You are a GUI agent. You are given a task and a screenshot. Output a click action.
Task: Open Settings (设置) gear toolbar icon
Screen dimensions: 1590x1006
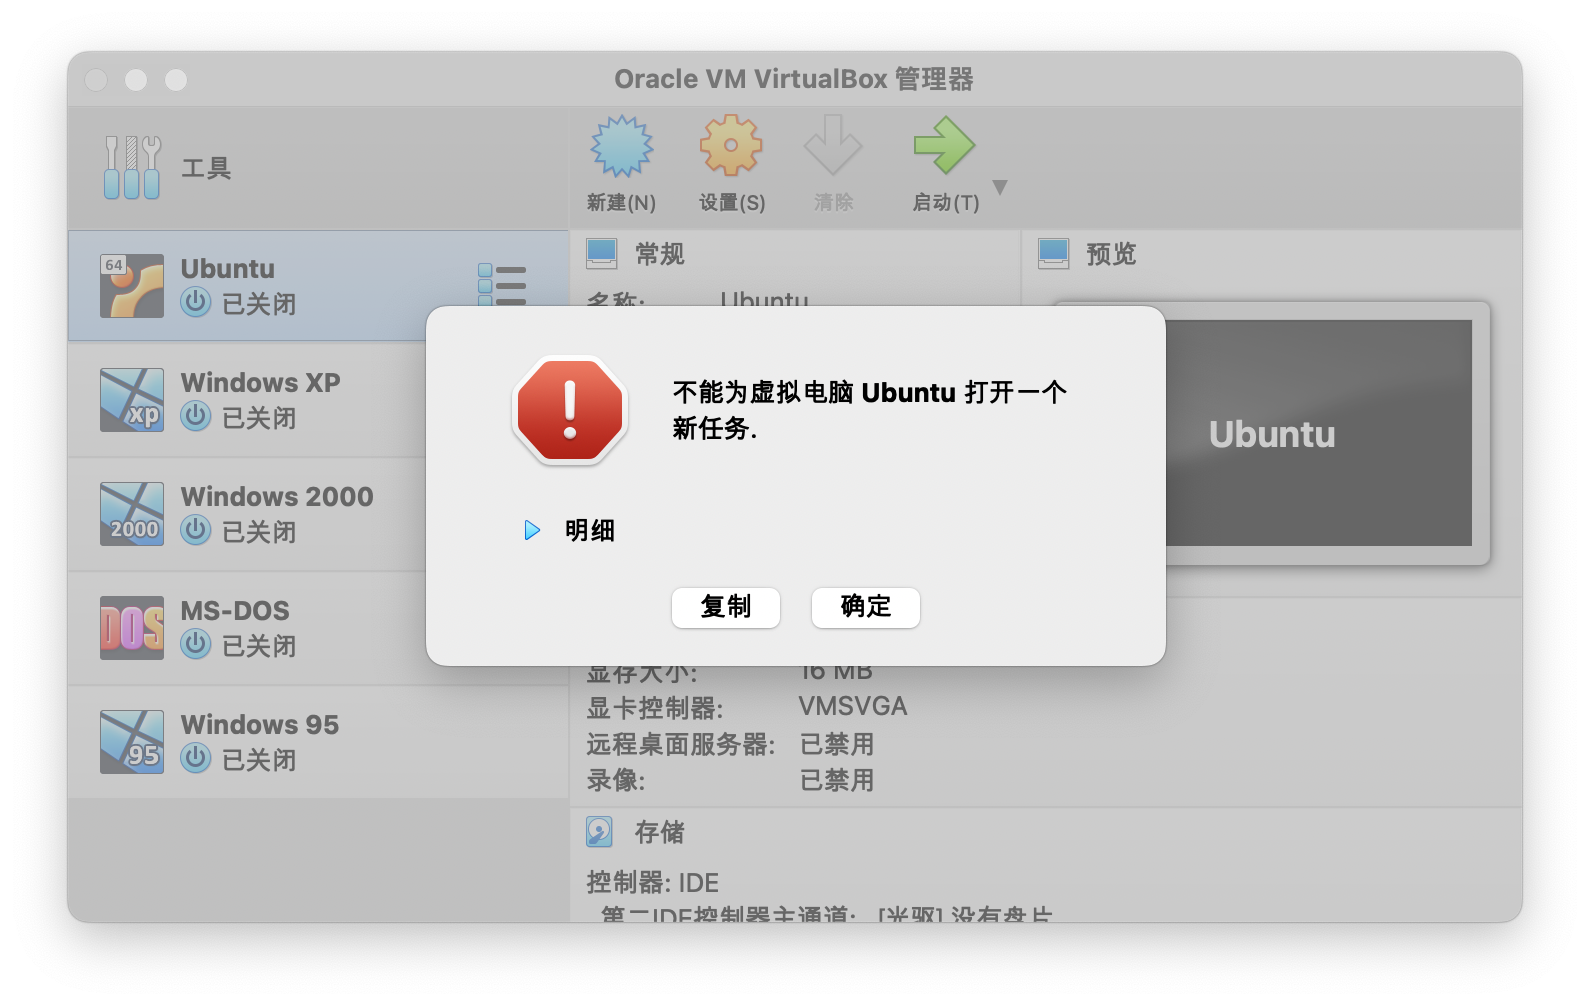click(x=731, y=146)
